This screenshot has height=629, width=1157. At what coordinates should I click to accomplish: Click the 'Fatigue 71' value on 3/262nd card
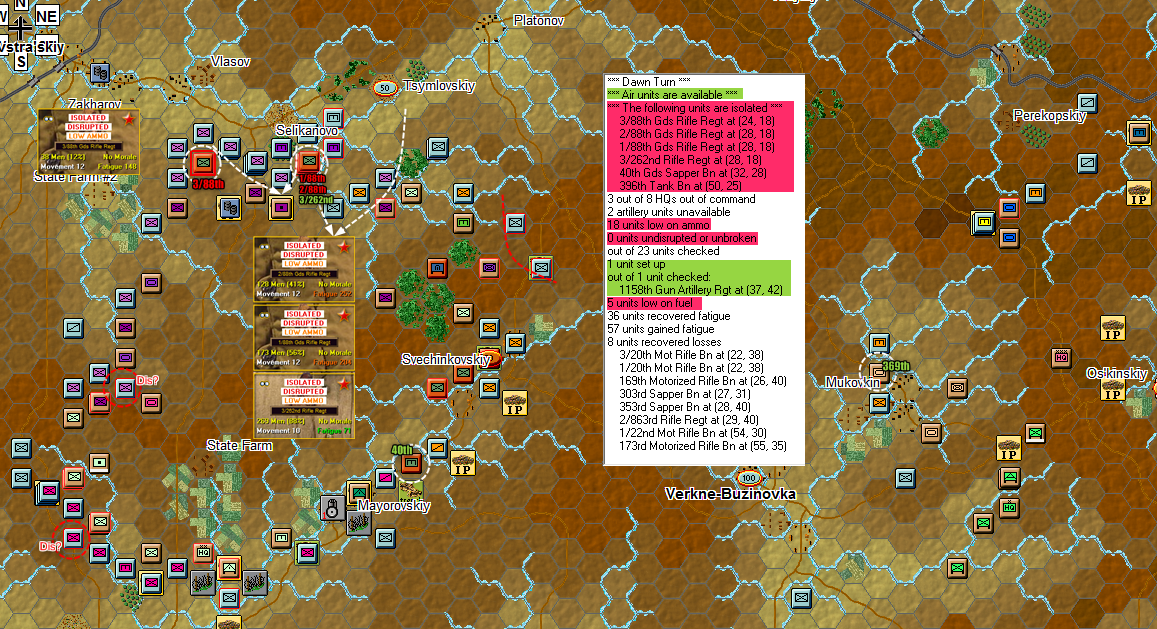tap(335, 430)
